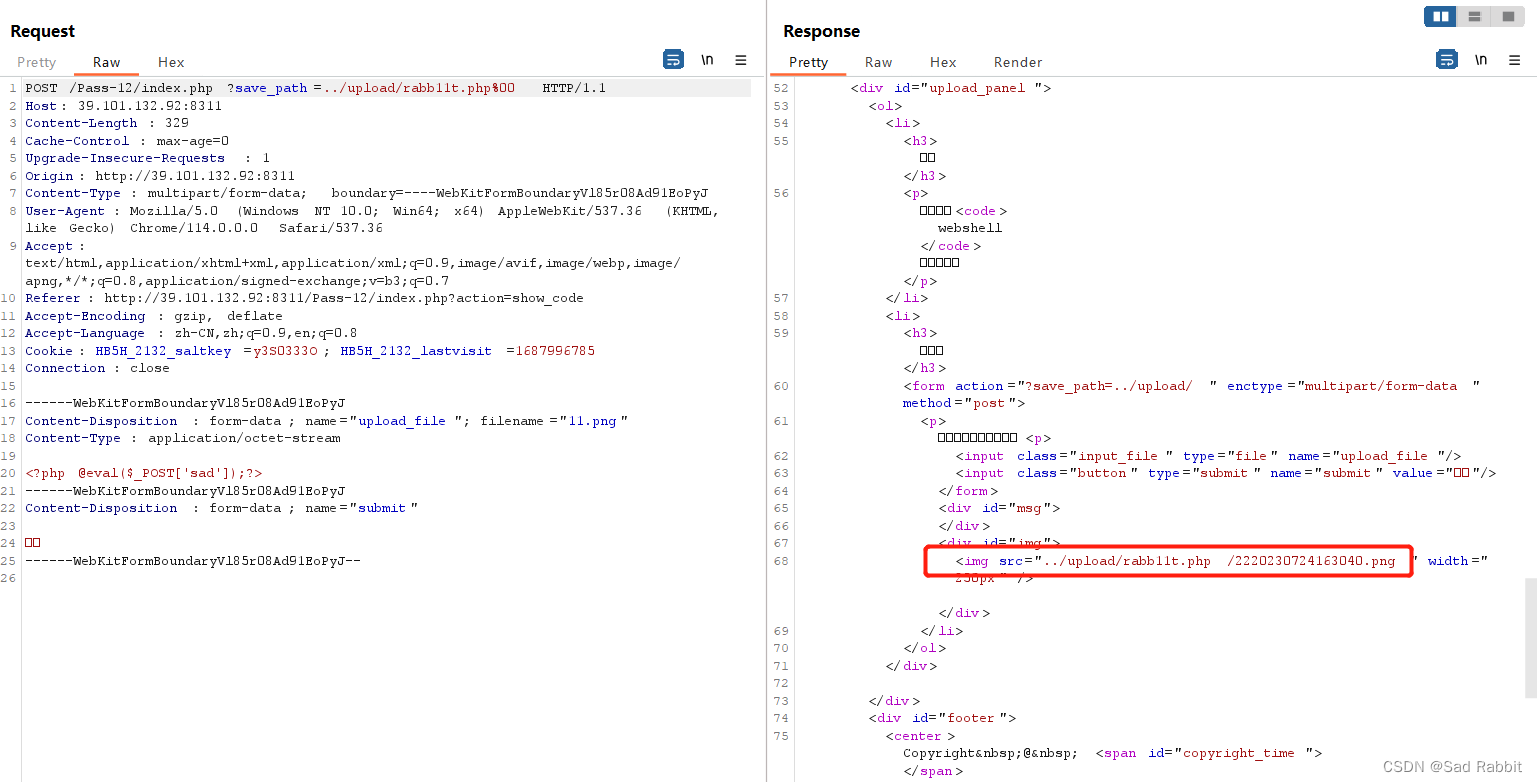
Task: Open the Response panel hamburger menu
Action: click(1513, 60)
